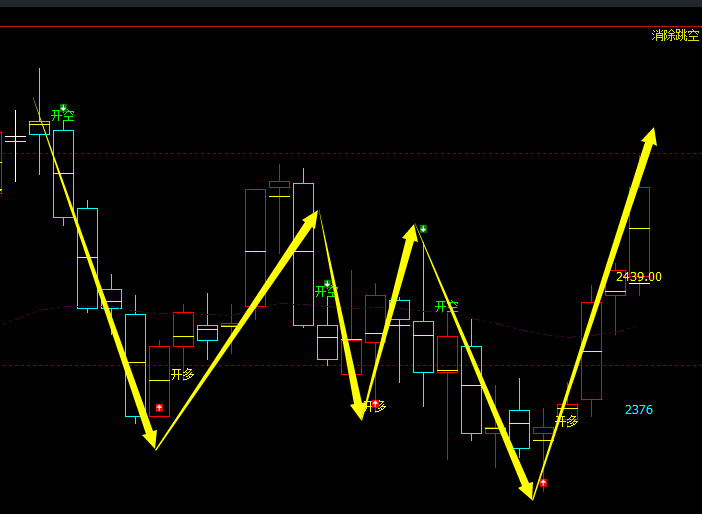The image size is (702, 514).
Task: Select the green down-arrow at the second yellow peak
Action: tap(423, 229)
